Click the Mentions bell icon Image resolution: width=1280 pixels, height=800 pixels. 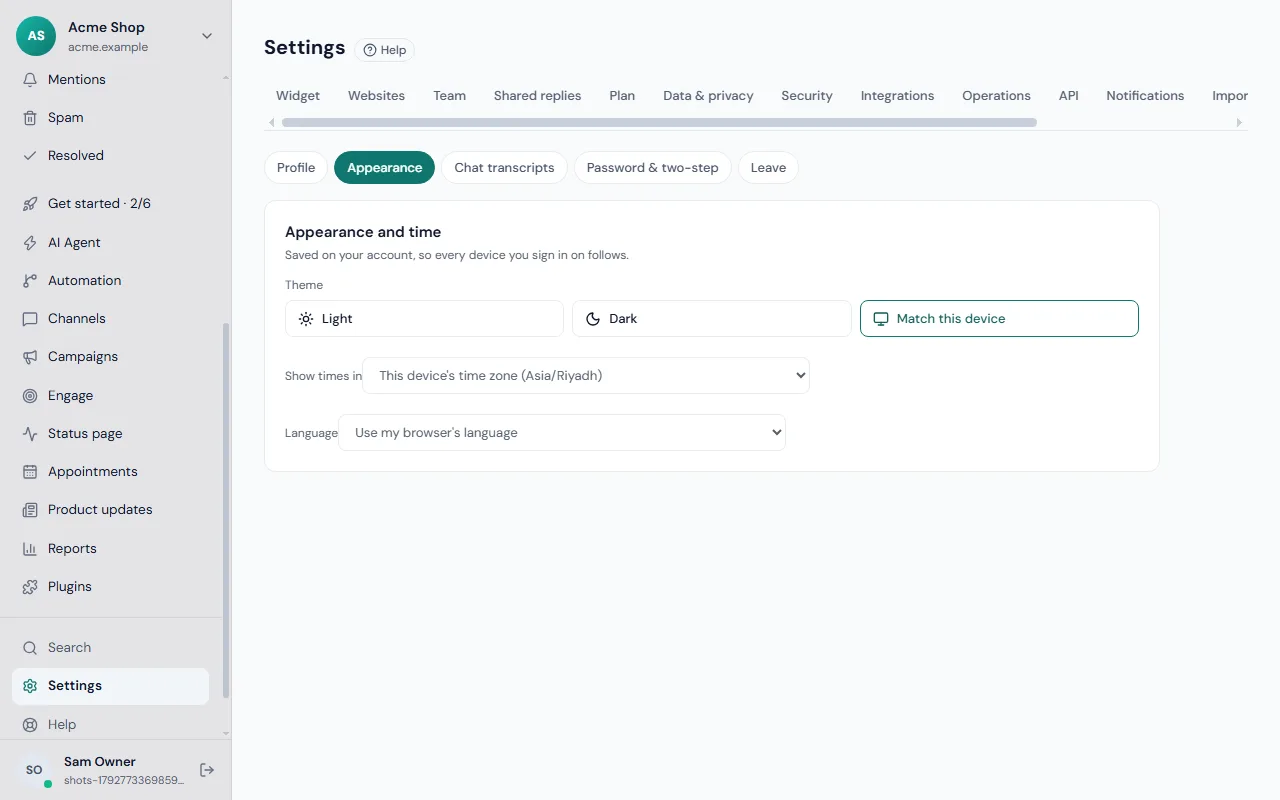[x=30, y=79]
